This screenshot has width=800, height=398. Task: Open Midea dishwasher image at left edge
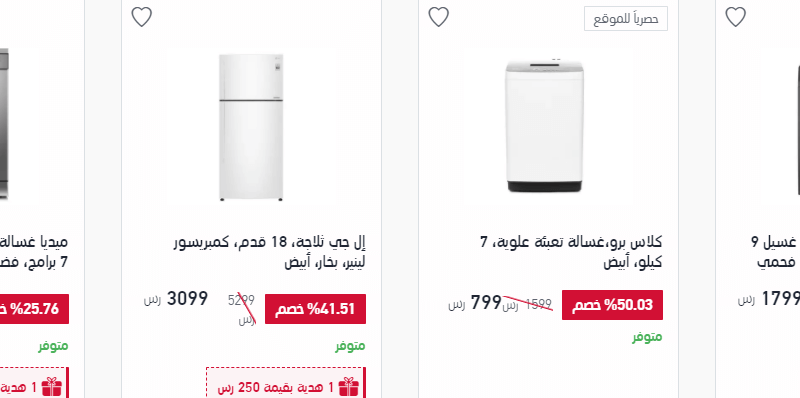pos(5,123)
